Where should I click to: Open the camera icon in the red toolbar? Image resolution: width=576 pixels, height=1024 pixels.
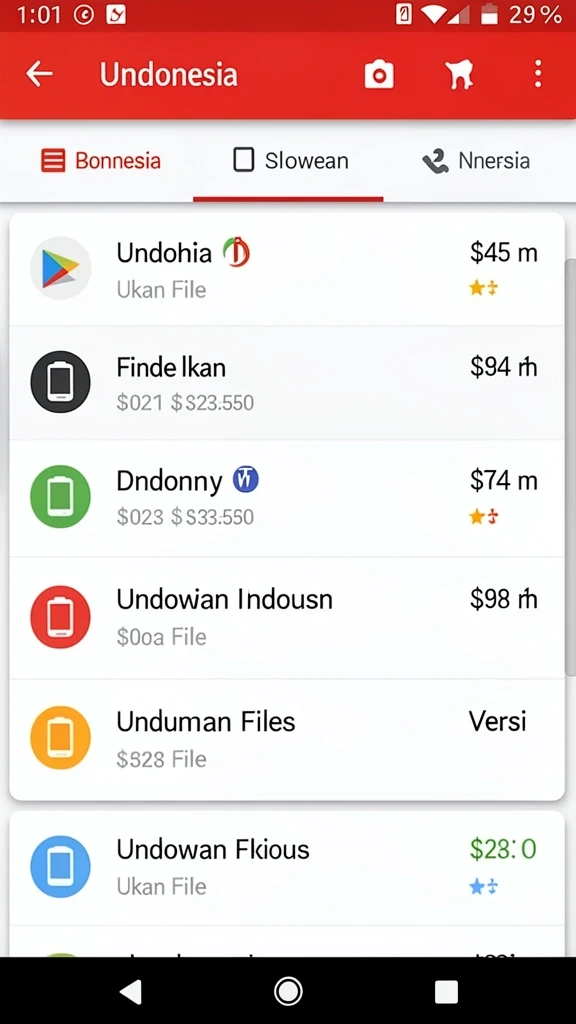click(379, 74)
